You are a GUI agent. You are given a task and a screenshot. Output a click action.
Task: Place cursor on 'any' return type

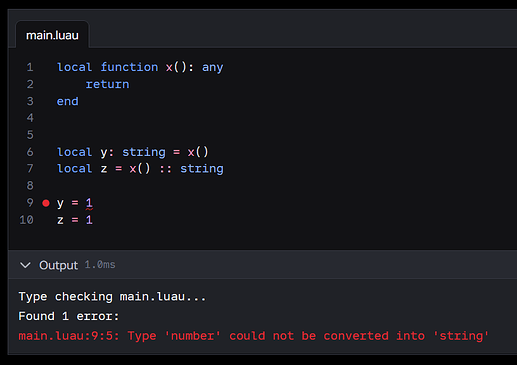(213, 68)
